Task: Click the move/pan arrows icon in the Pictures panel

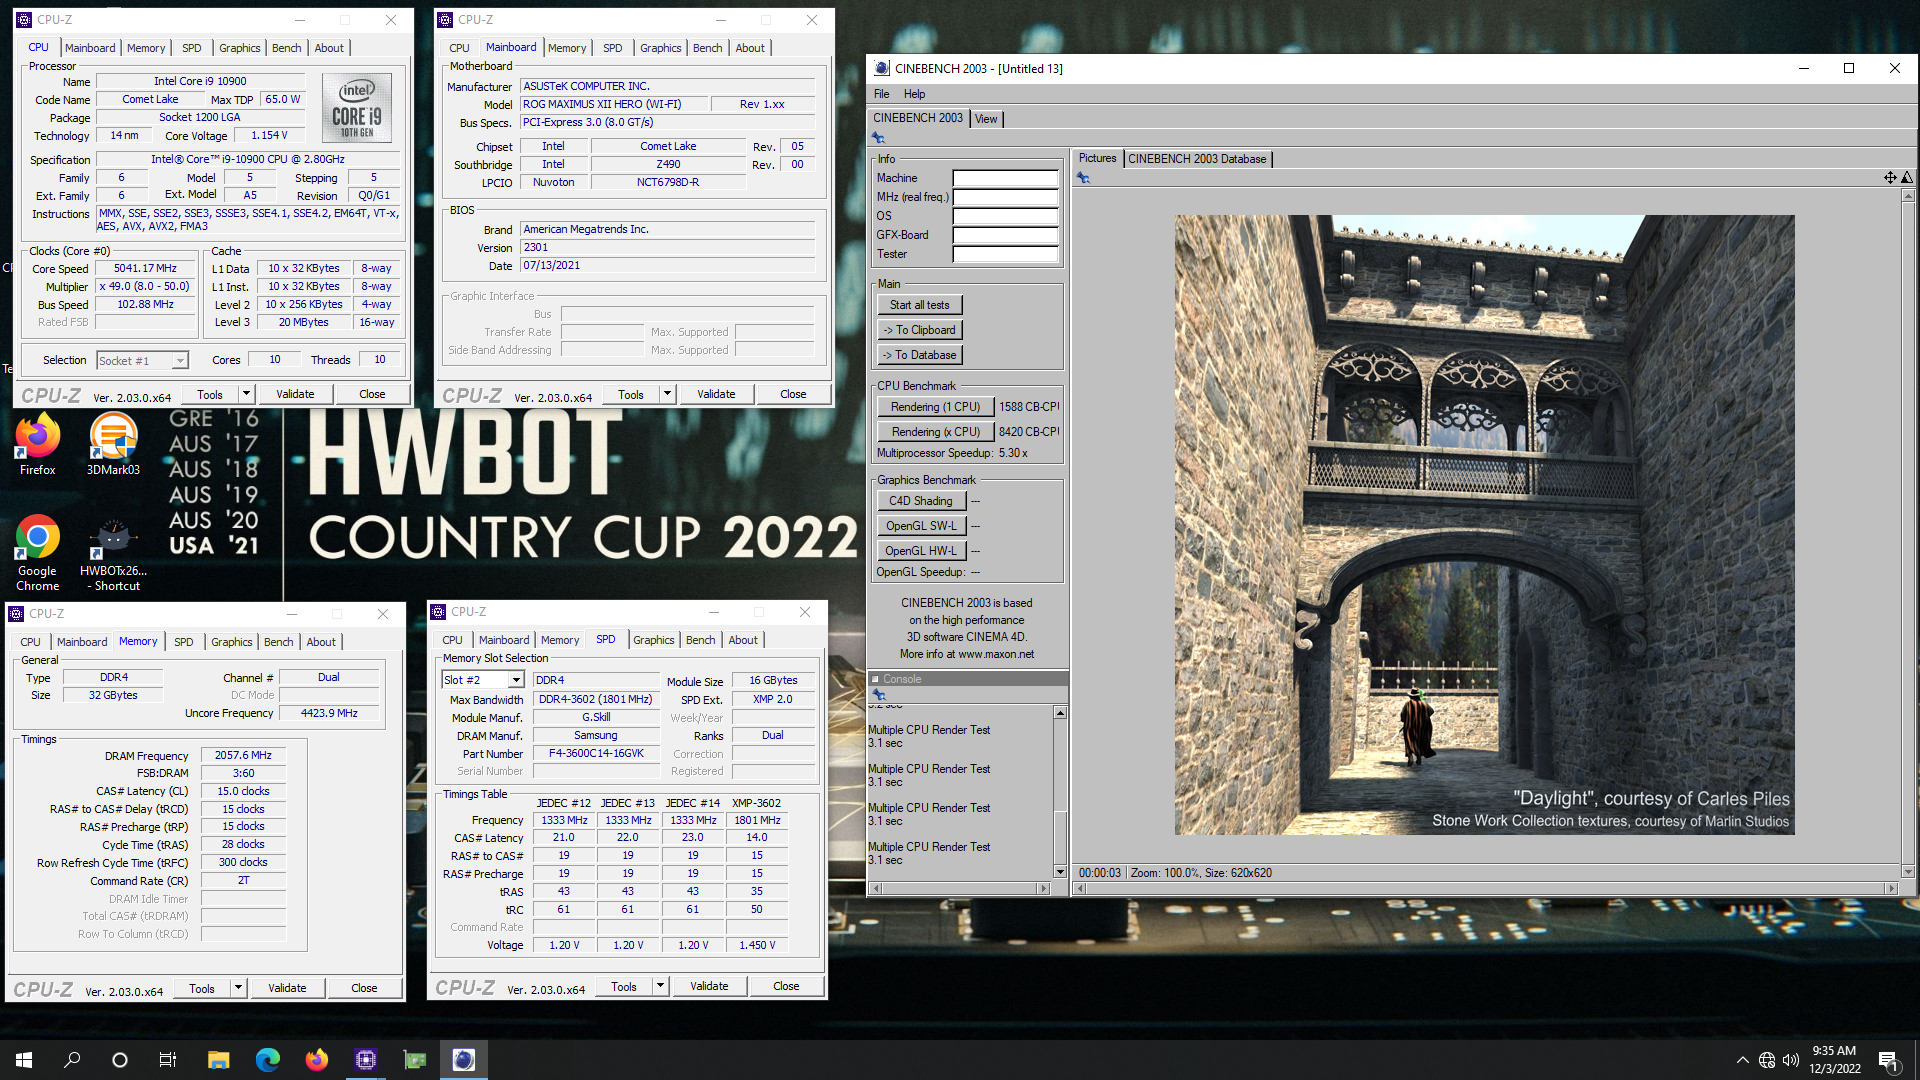Action: point(1890,177)
